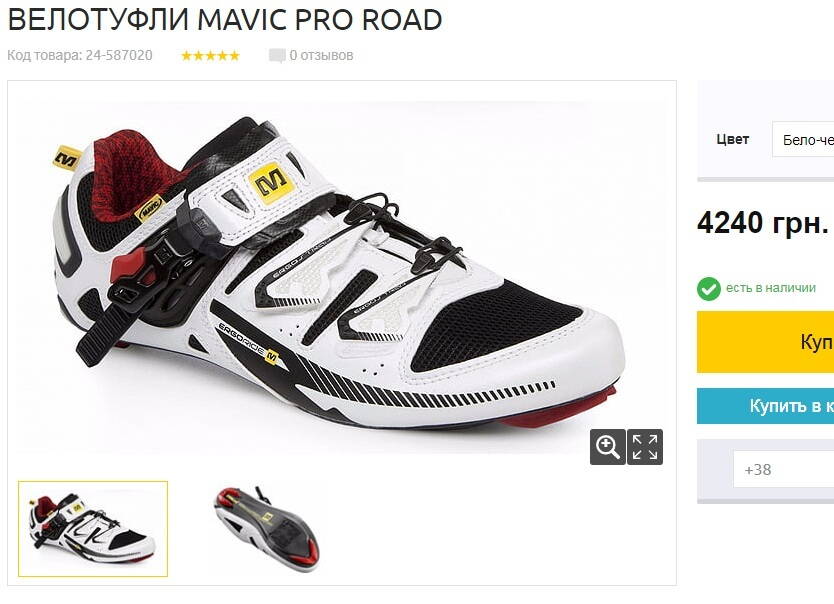Select second thumbnail showing shoe sole
The height and width of the screenshot is (604, 834).
[x=266, y=528]
